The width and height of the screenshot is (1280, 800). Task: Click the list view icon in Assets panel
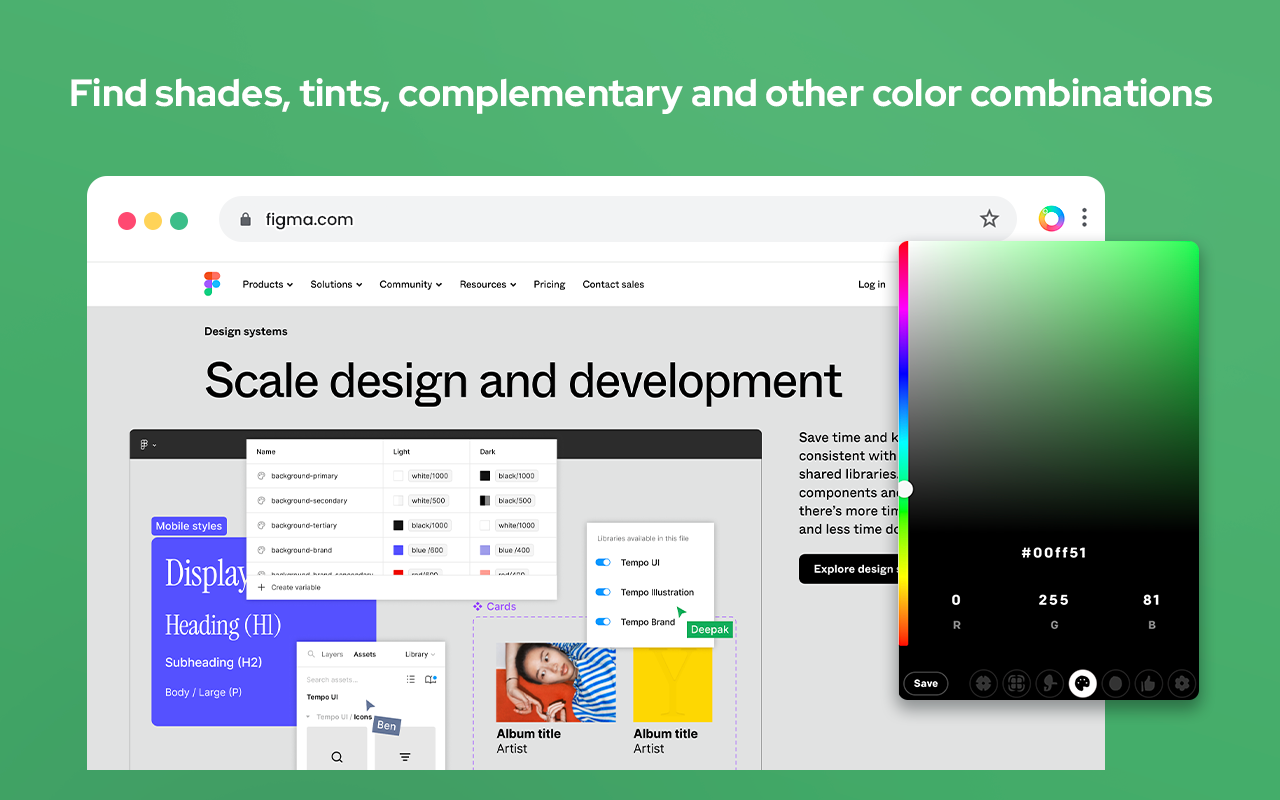[x=411, y=679]
